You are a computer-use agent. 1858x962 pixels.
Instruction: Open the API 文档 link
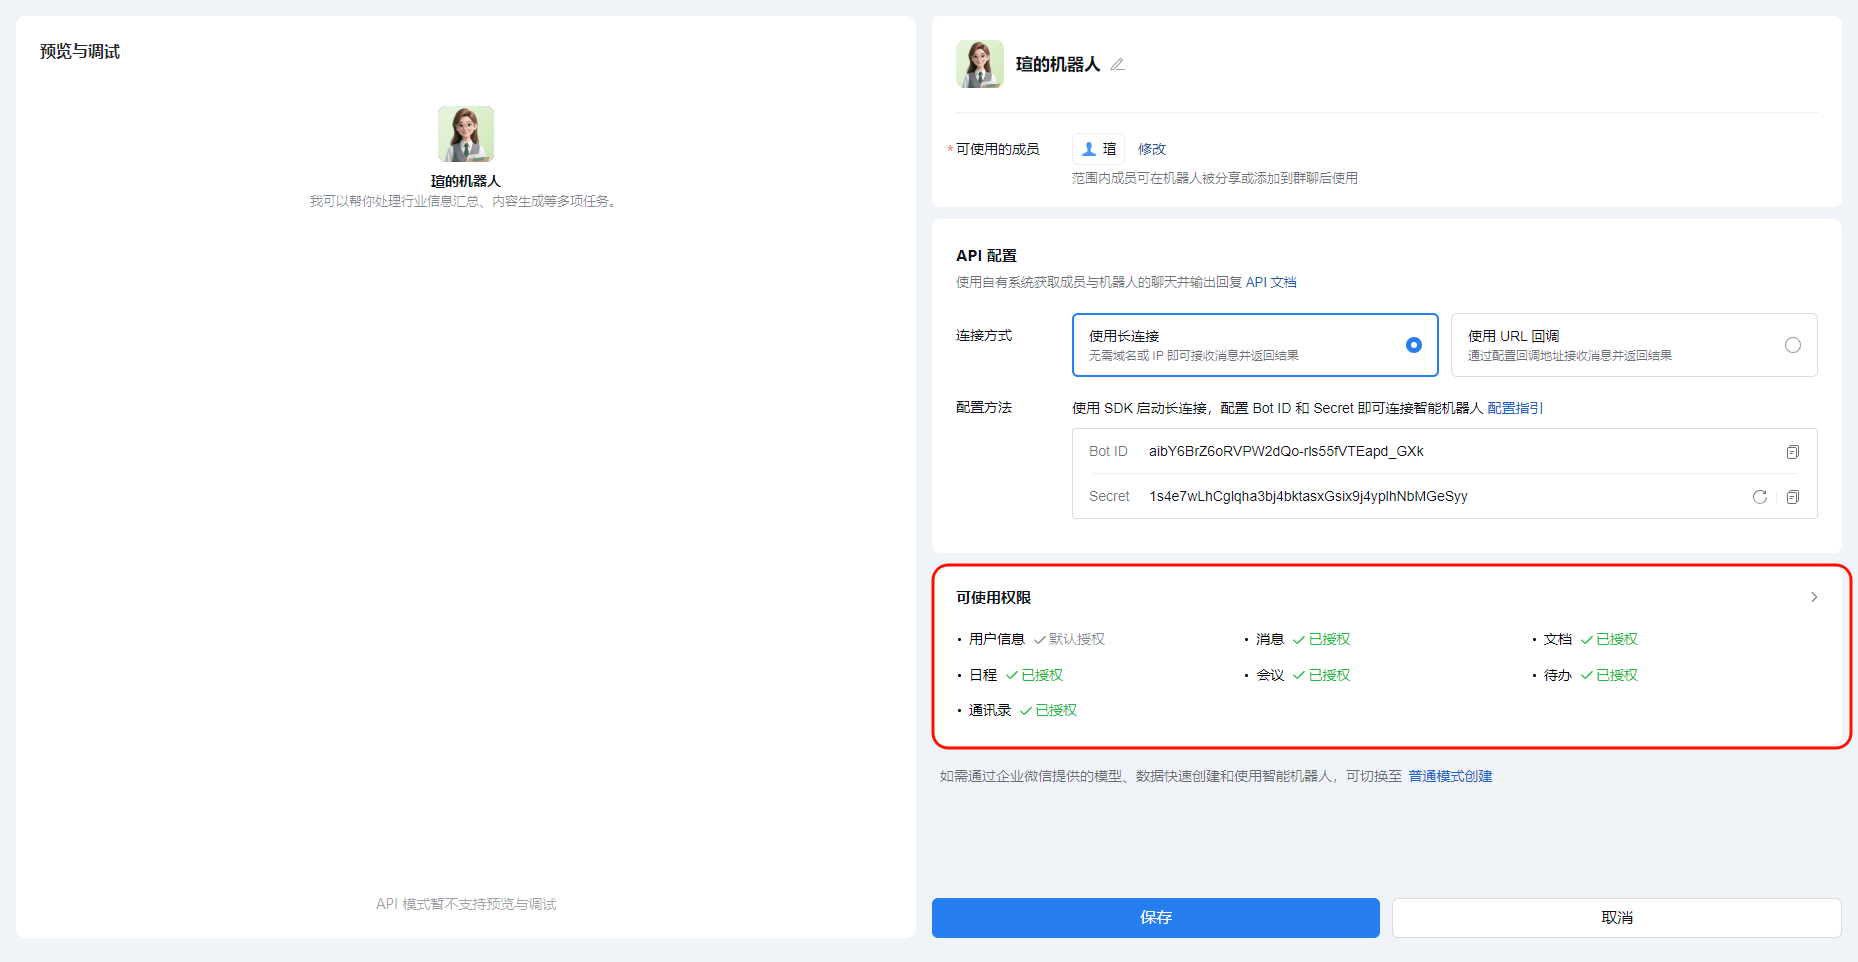click(x=1271, y=282)
